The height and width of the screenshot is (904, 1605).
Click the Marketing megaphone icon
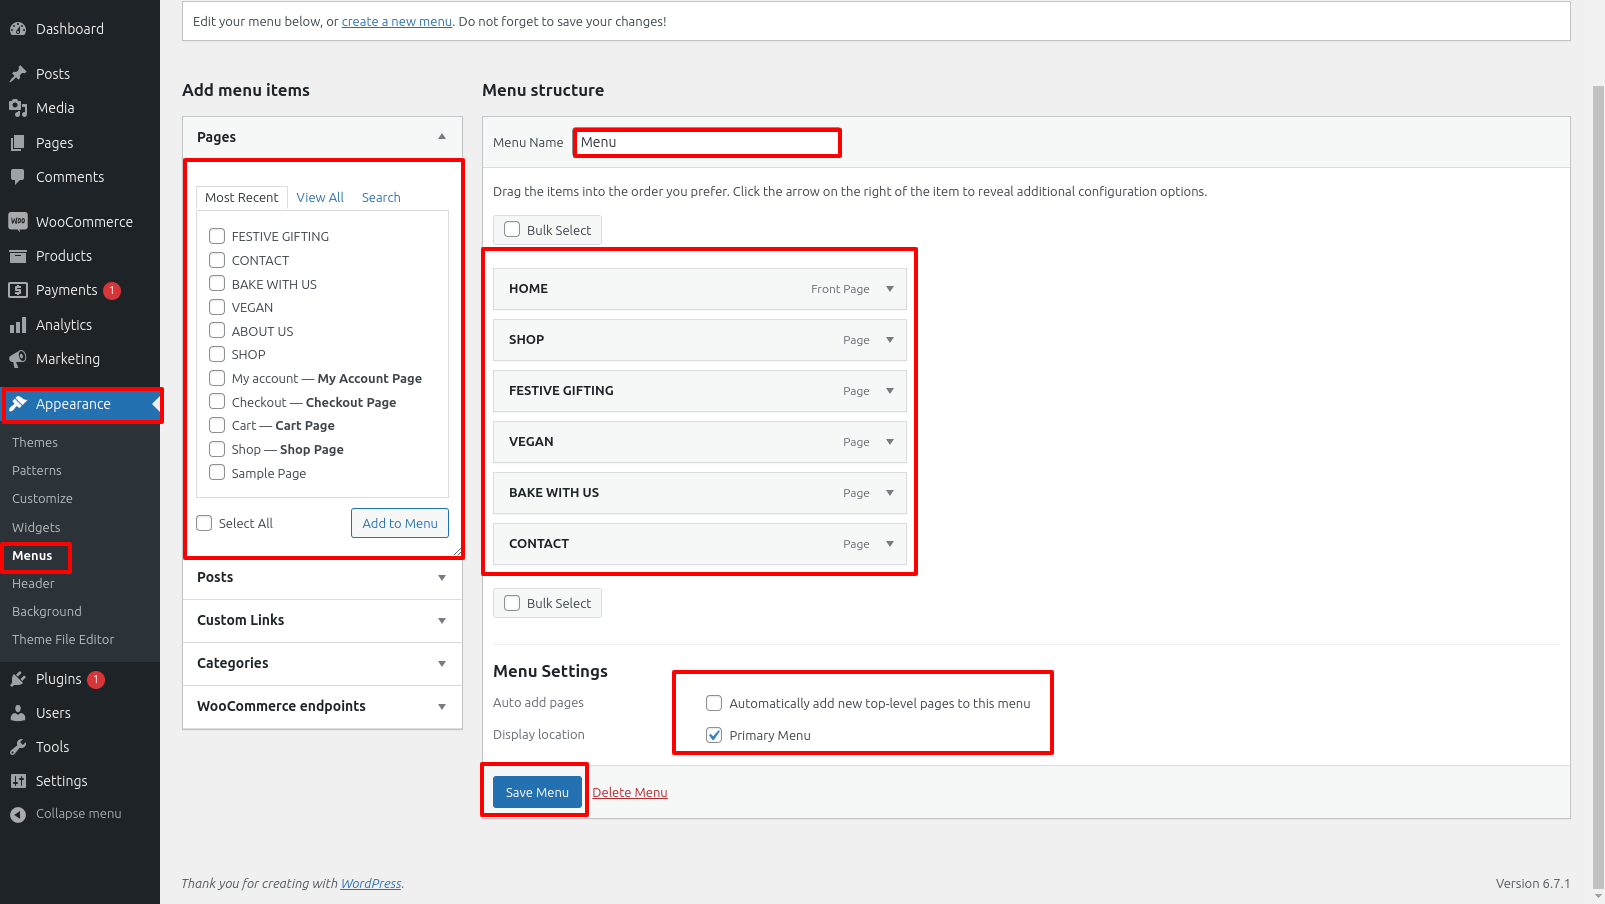pos(18,359)
